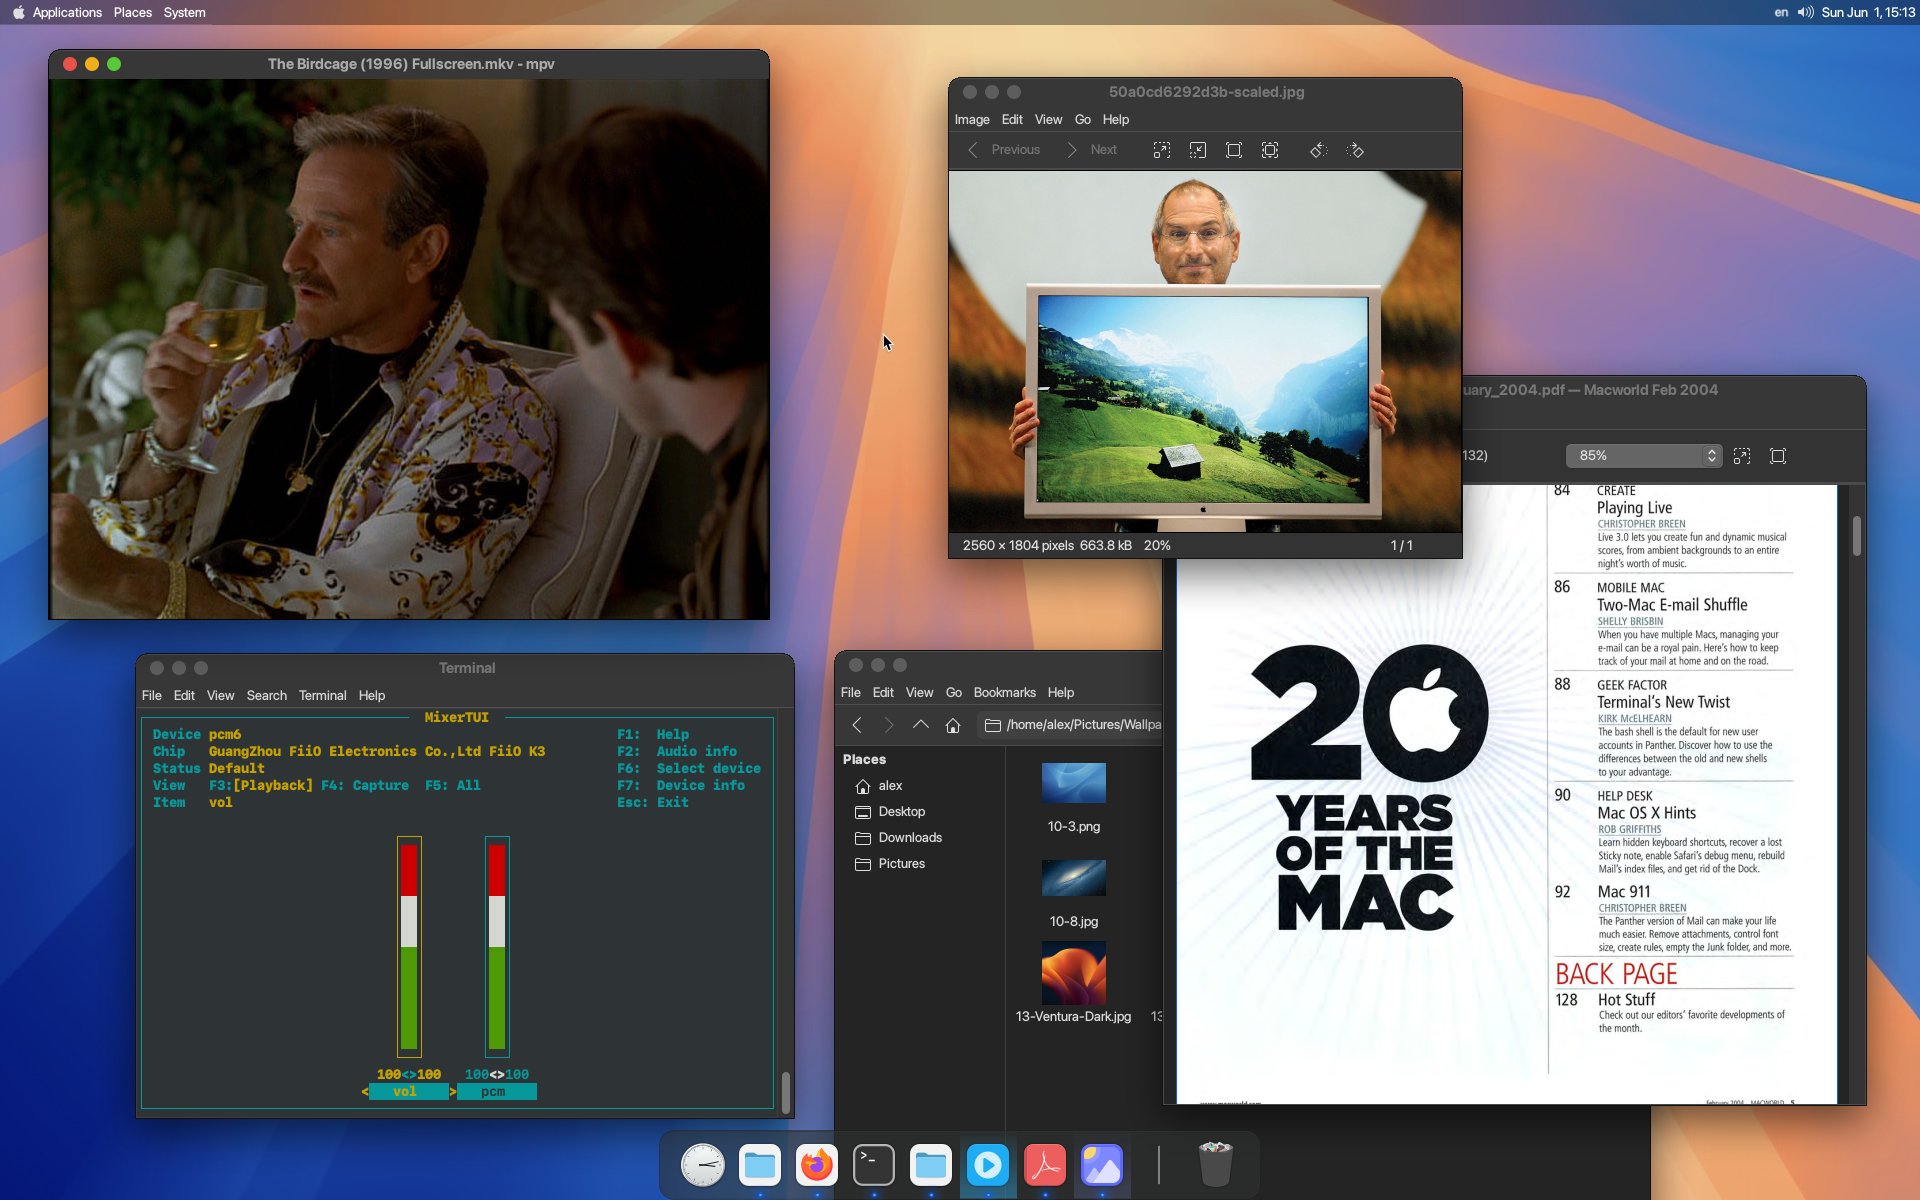Screen dimensions: 1920x1200
Task: Click the pcm volume bar in MixerTUI
Action: [x=497, y=946]
